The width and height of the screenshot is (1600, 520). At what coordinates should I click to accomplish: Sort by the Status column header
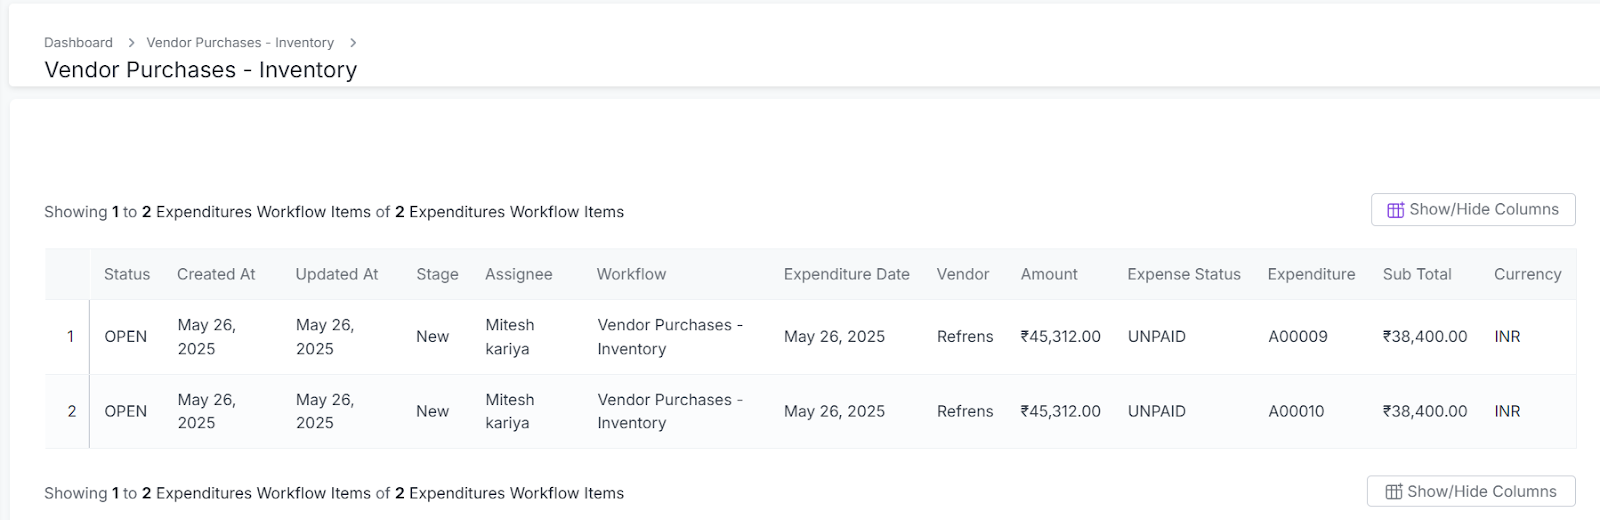point(127,274)
